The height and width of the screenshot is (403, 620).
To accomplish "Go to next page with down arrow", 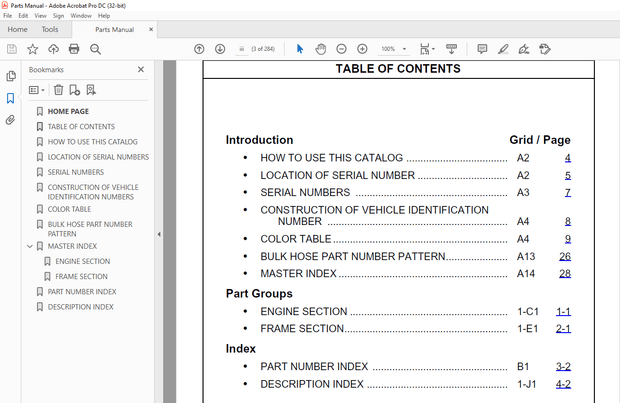I will 220,49.
